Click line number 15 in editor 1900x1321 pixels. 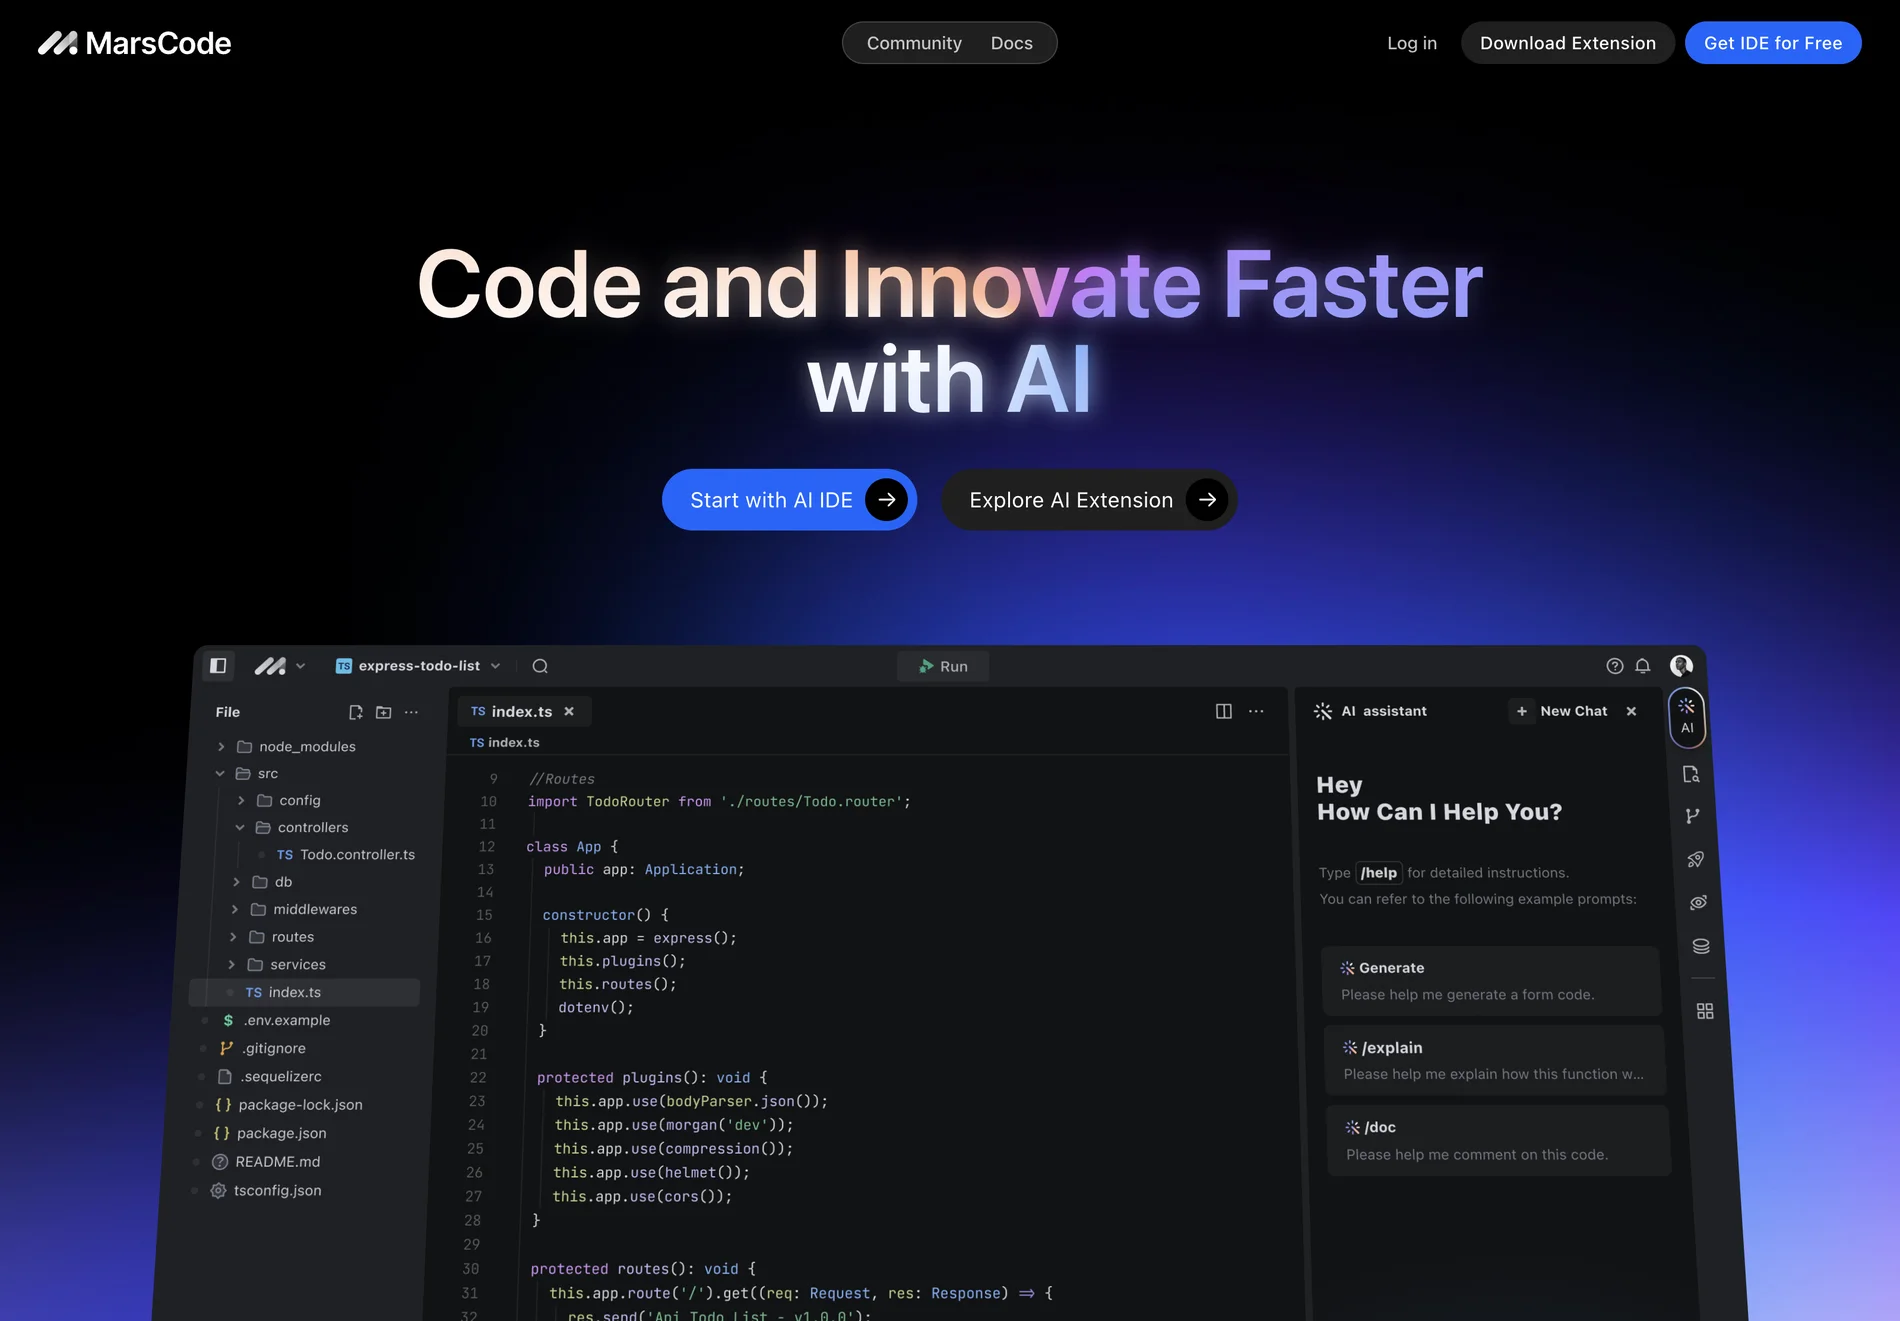[x=484, y=915]
